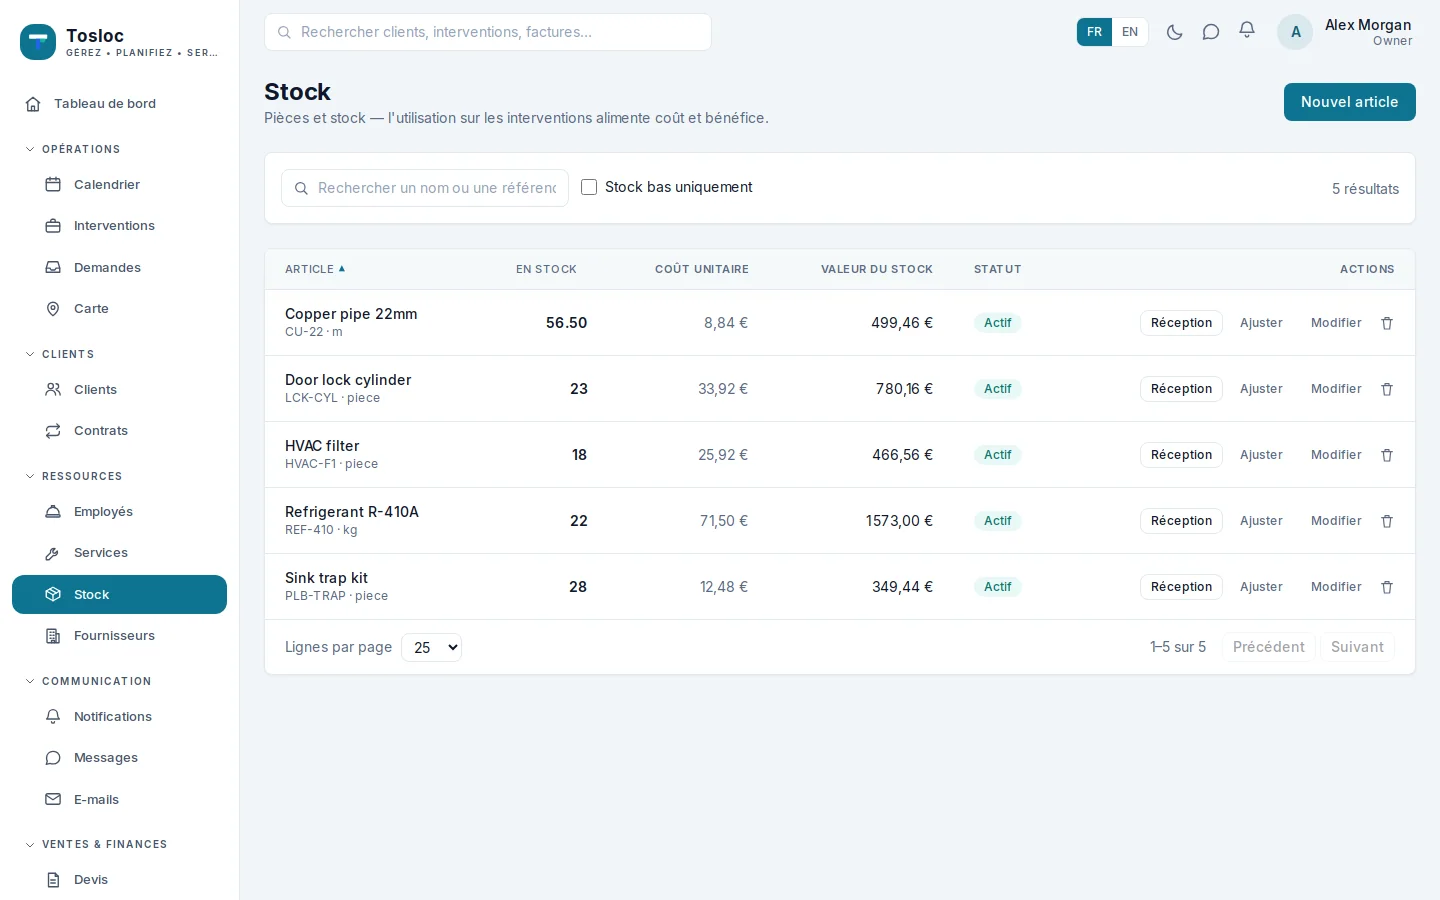Click Modifier for Refrigerant R-410A
Image resolution: width=1440 pixels, height=900 pixels.
(1336, 521)
